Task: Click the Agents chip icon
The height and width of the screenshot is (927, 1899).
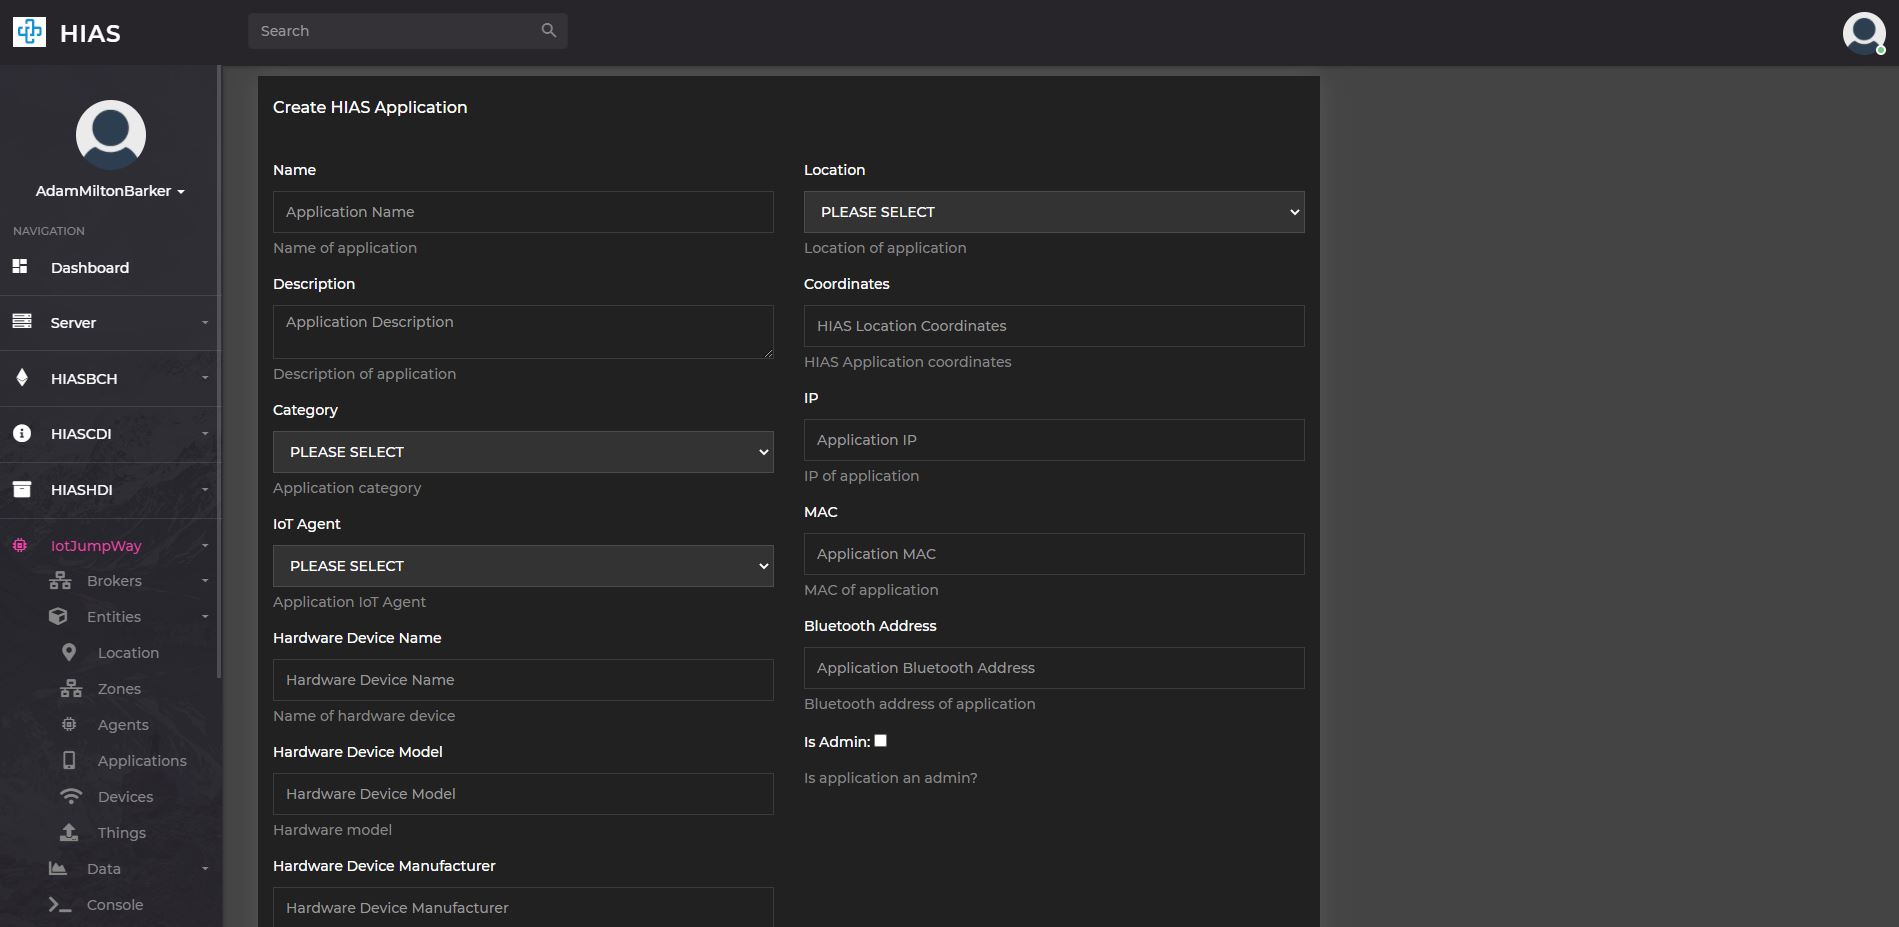Action: [69, 724]
